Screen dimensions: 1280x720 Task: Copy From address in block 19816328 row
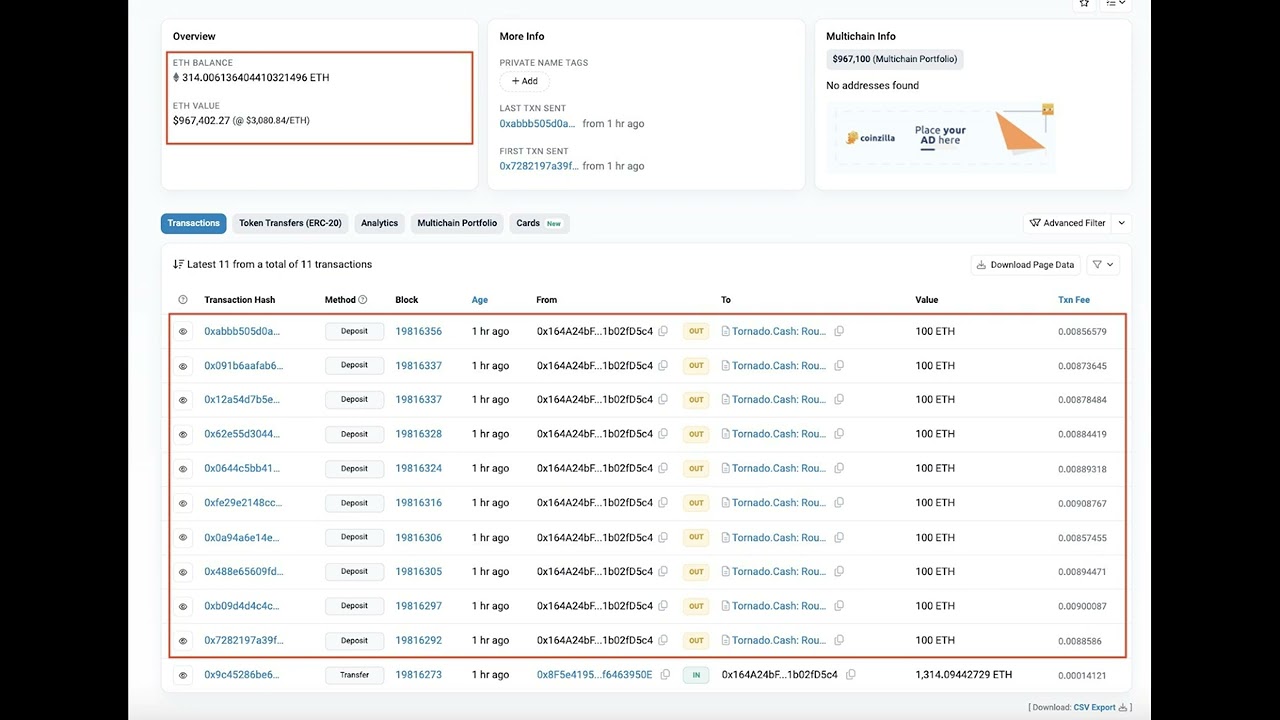point(663,434)
